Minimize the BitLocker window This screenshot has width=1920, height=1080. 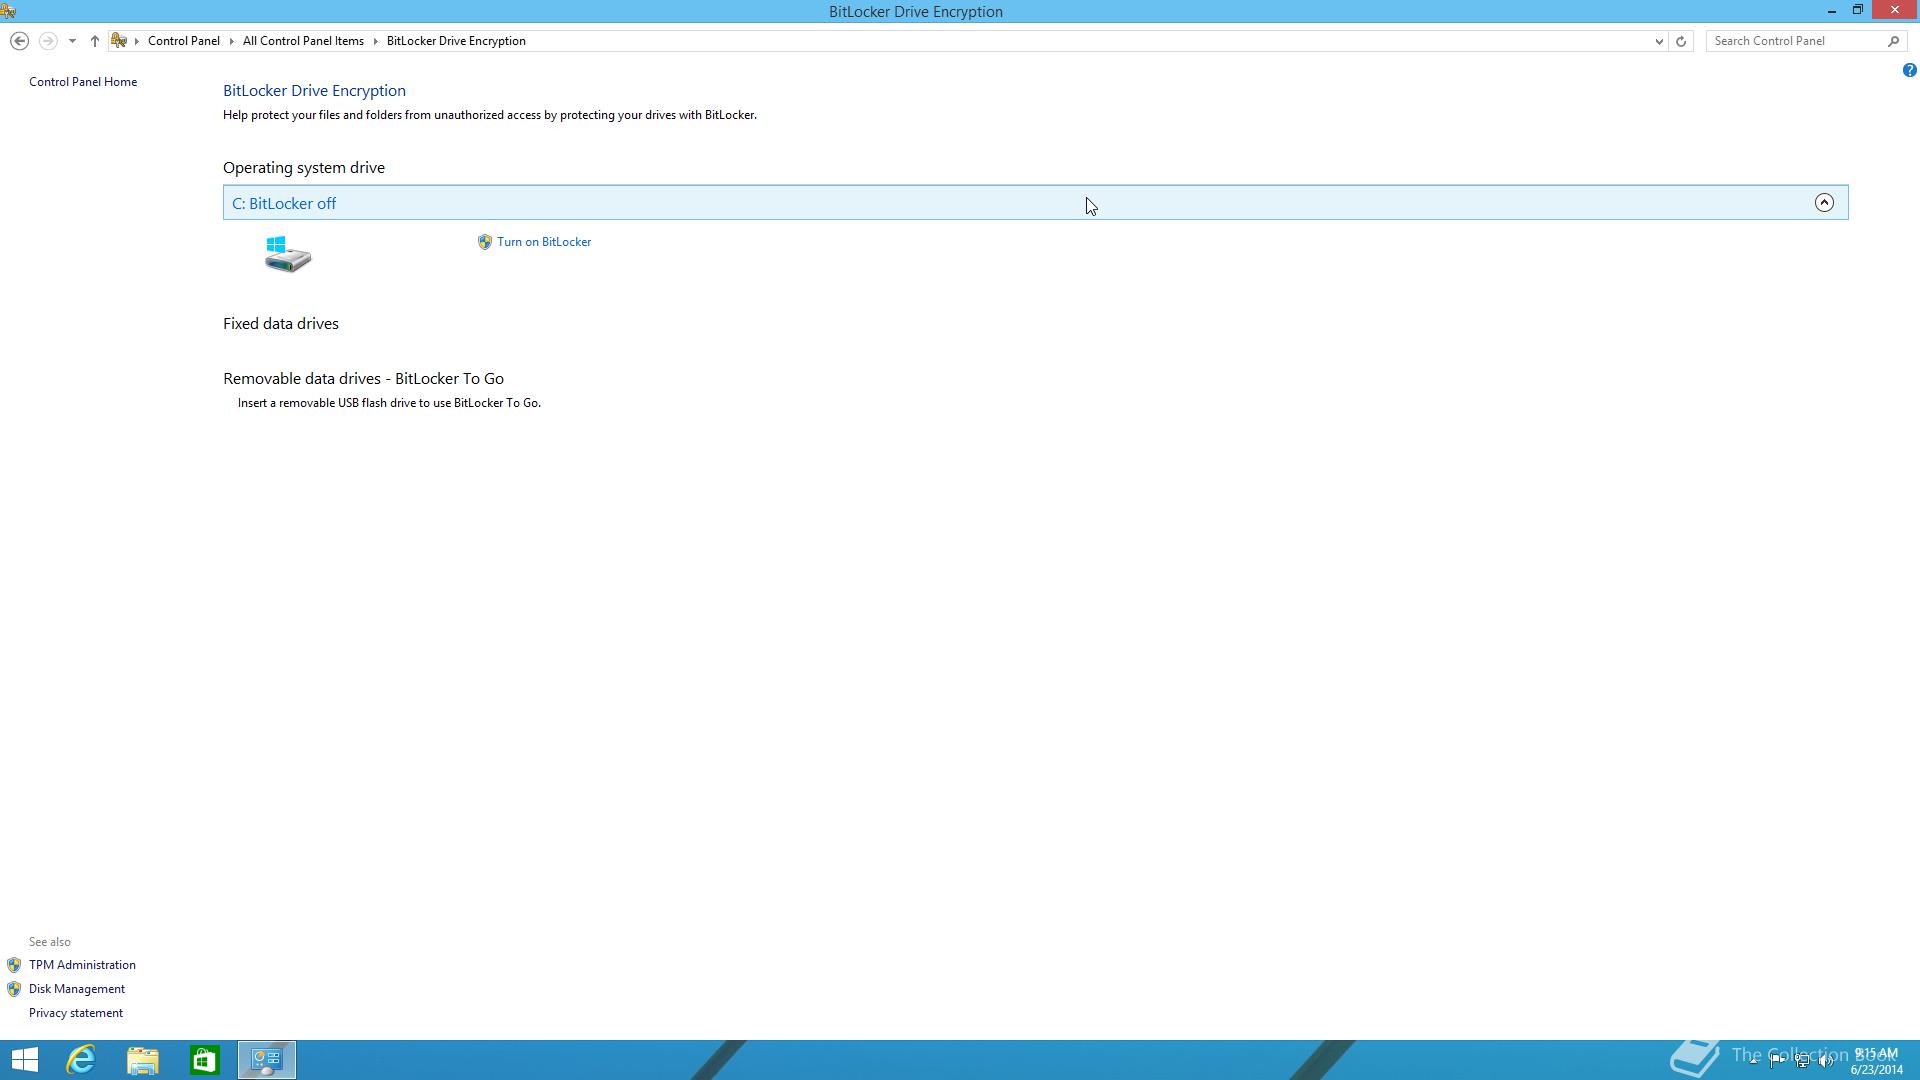click(1831, 11)
